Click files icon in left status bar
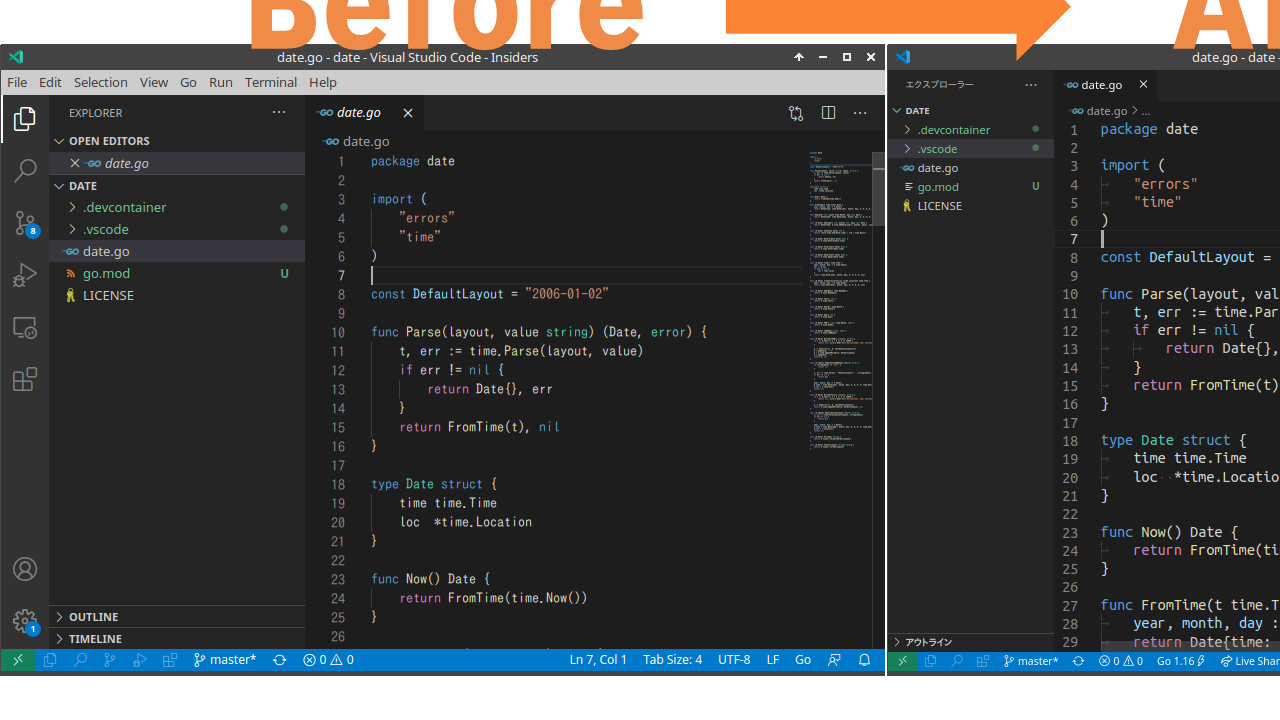 [50, 660]
